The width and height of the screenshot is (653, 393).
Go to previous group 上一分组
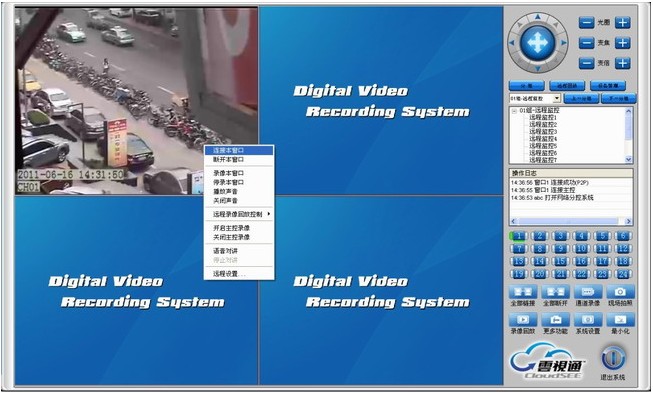[581, 99]
